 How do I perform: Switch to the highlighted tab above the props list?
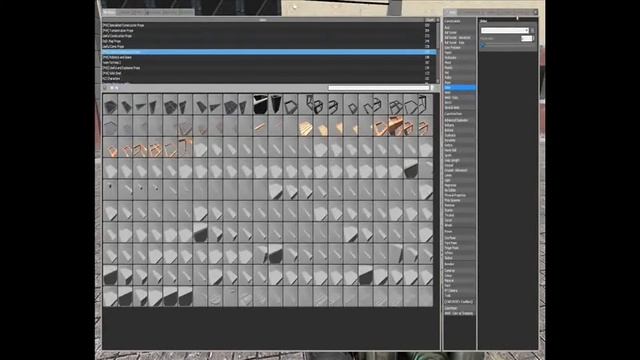pos(109,13)
